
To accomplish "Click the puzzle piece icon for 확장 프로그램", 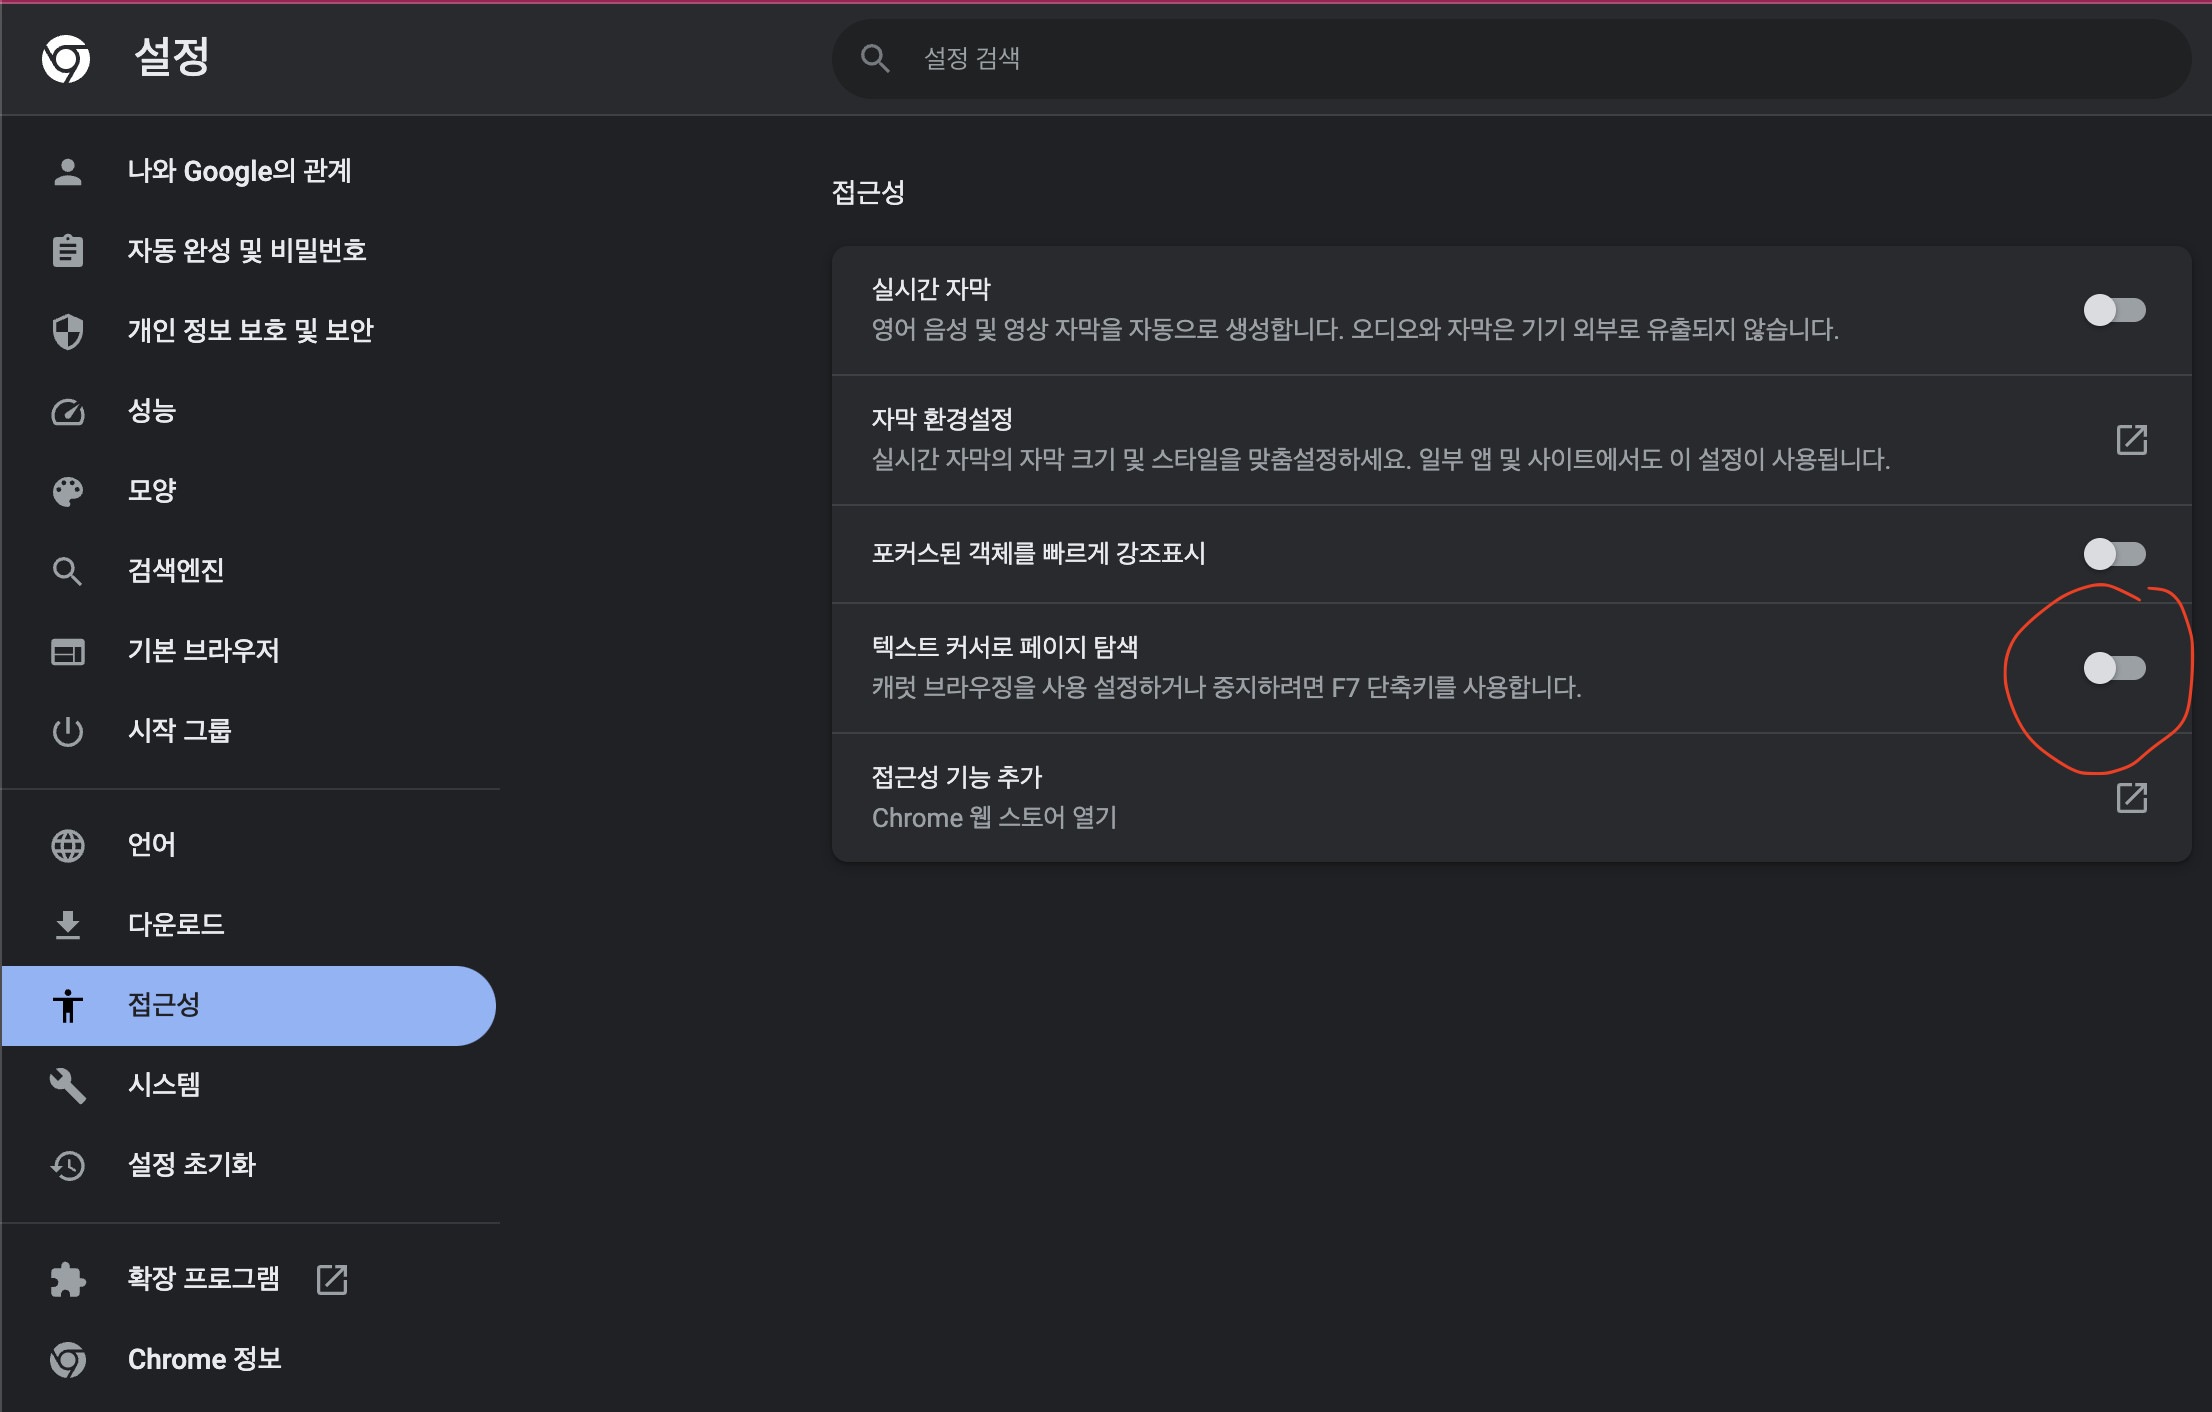I will [67, 1279].
